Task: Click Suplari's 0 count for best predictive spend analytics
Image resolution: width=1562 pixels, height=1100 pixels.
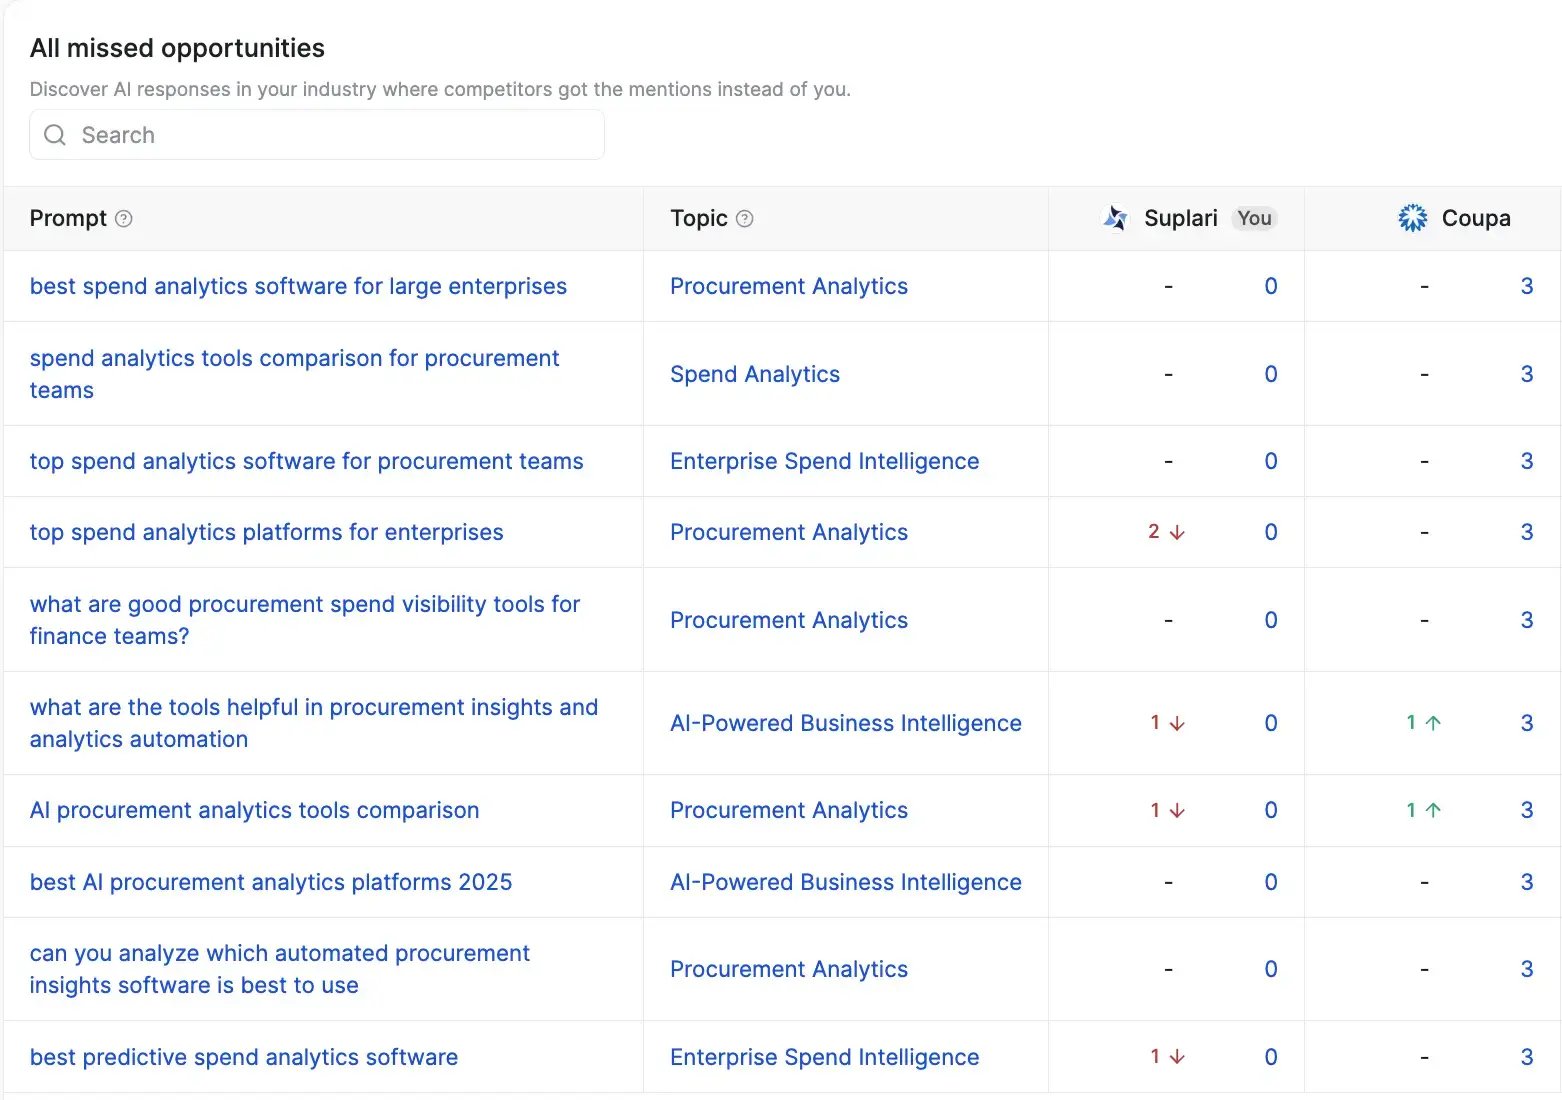Action: click(1271, 1057)
